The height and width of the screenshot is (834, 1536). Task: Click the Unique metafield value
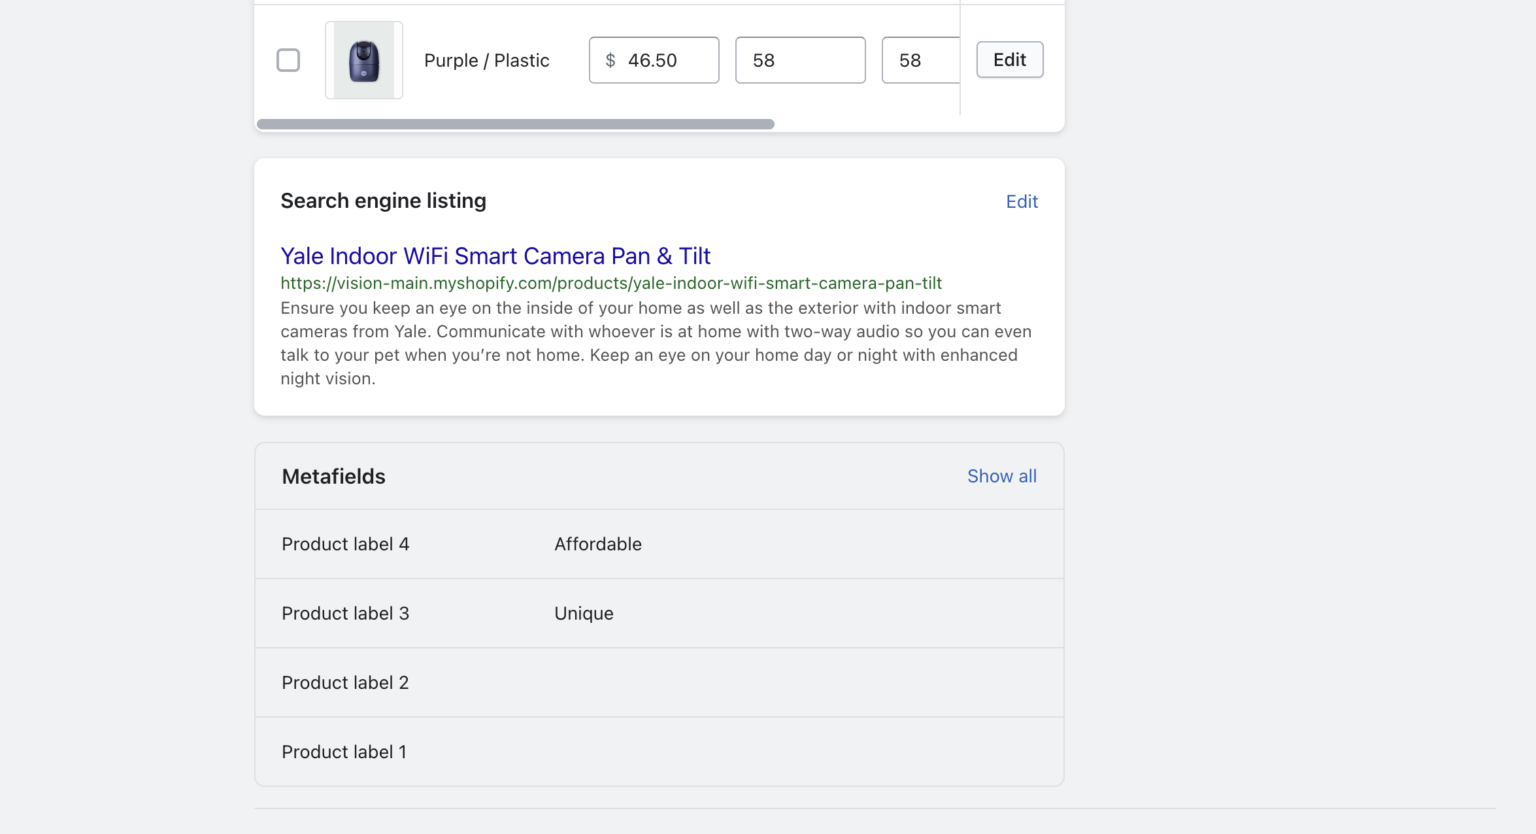point(584,613)
